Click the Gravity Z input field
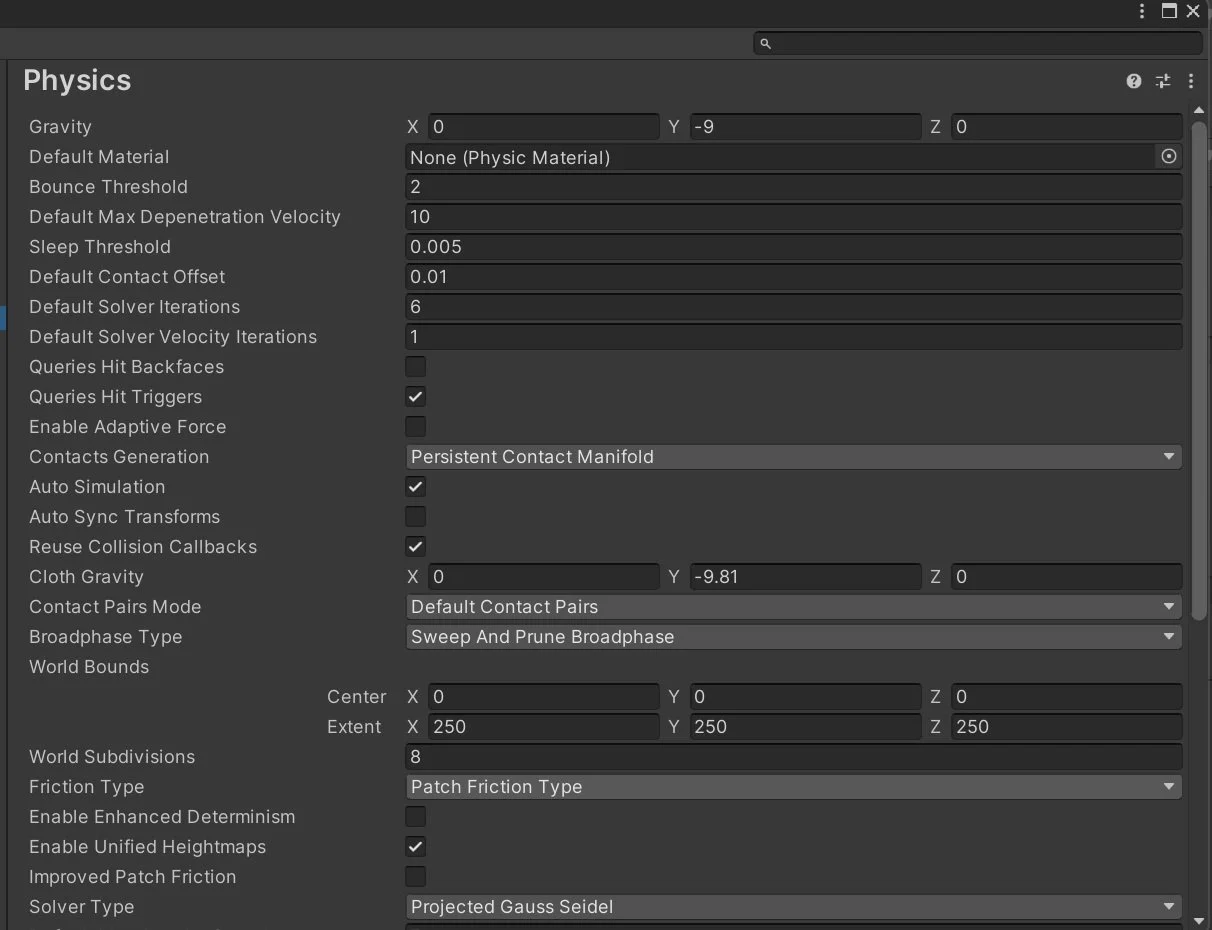 1067,126
